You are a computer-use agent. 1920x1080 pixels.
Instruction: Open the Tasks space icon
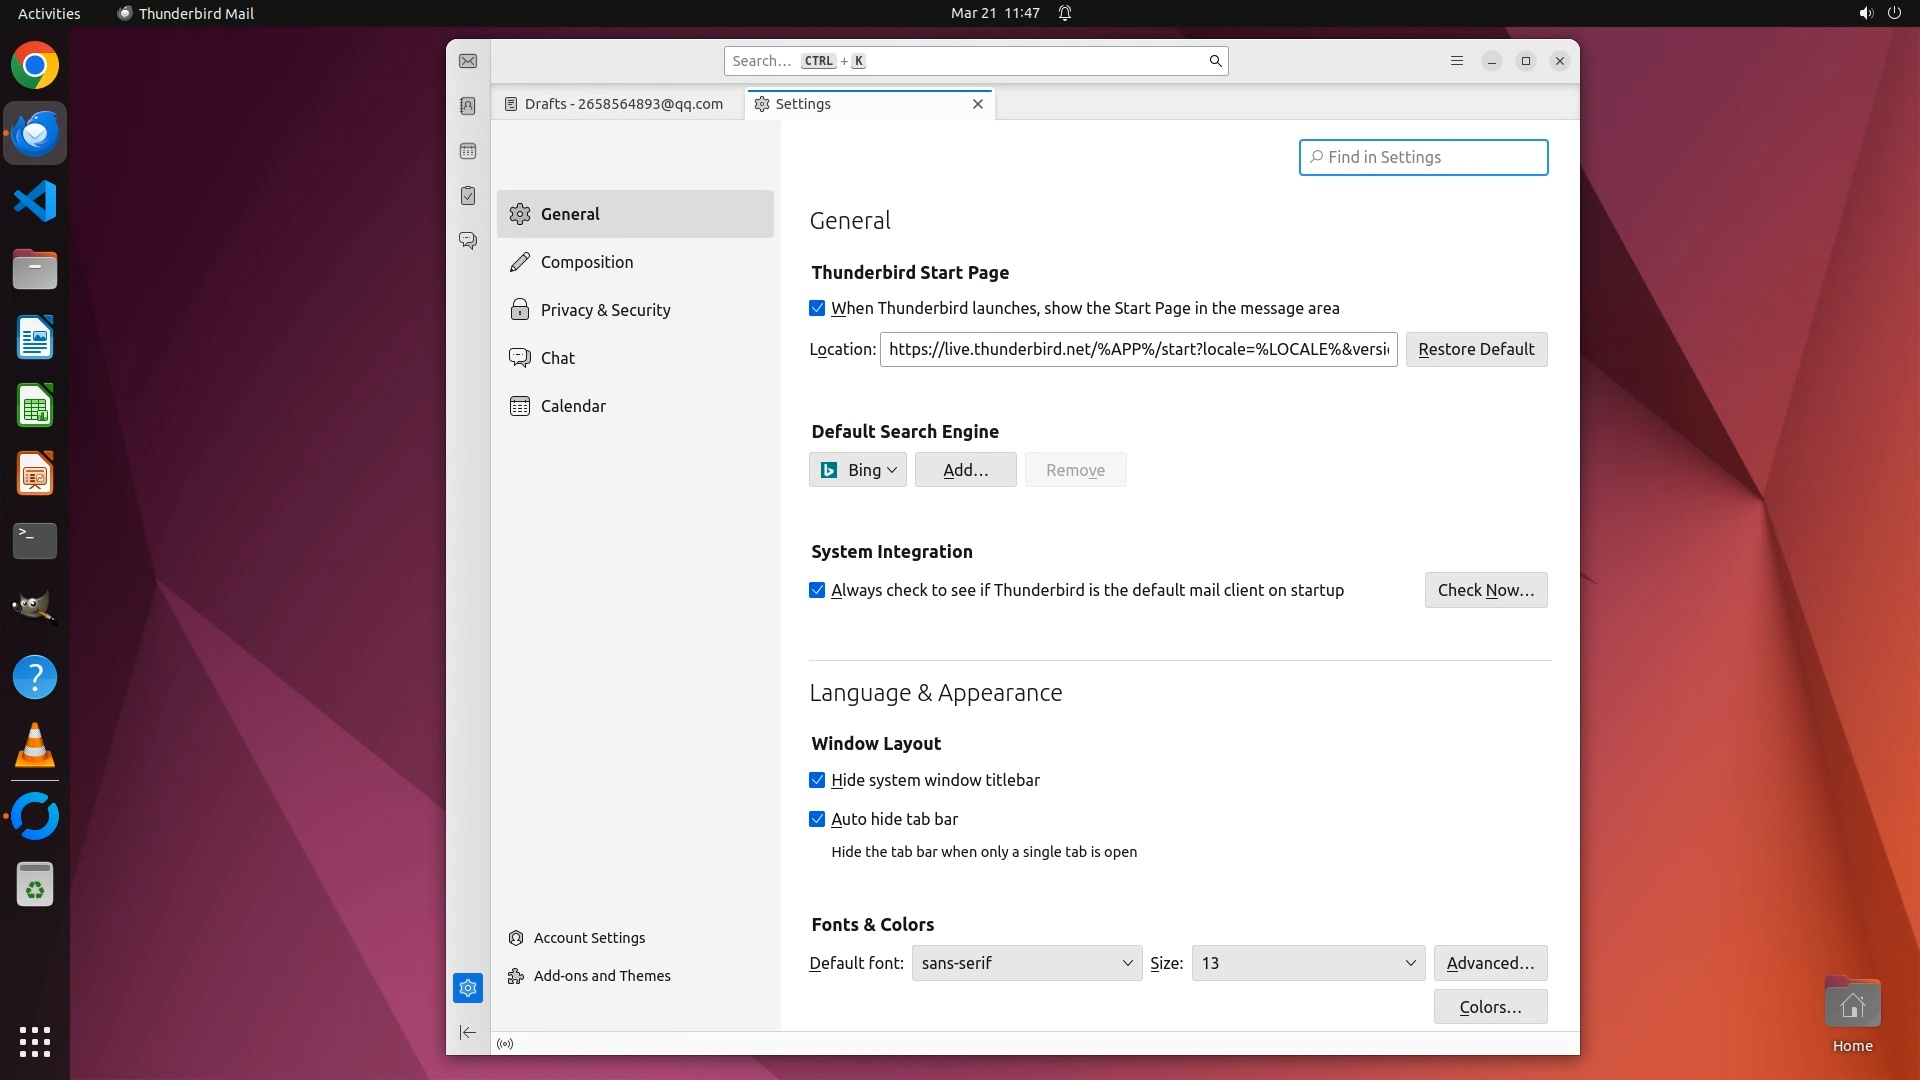click(468, 196)
